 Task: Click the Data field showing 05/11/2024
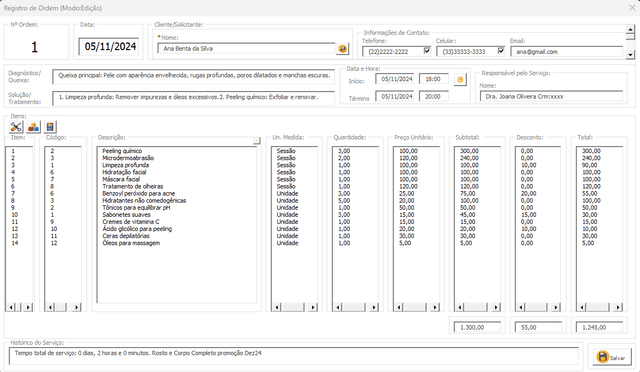coord(109,47)
